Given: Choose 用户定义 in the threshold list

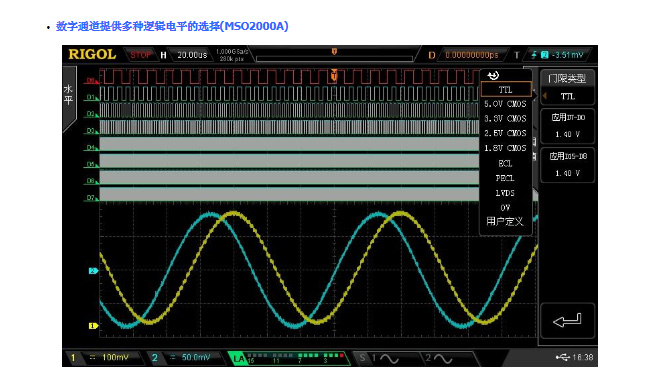Looking at the screenshot, I should [505, 222].
